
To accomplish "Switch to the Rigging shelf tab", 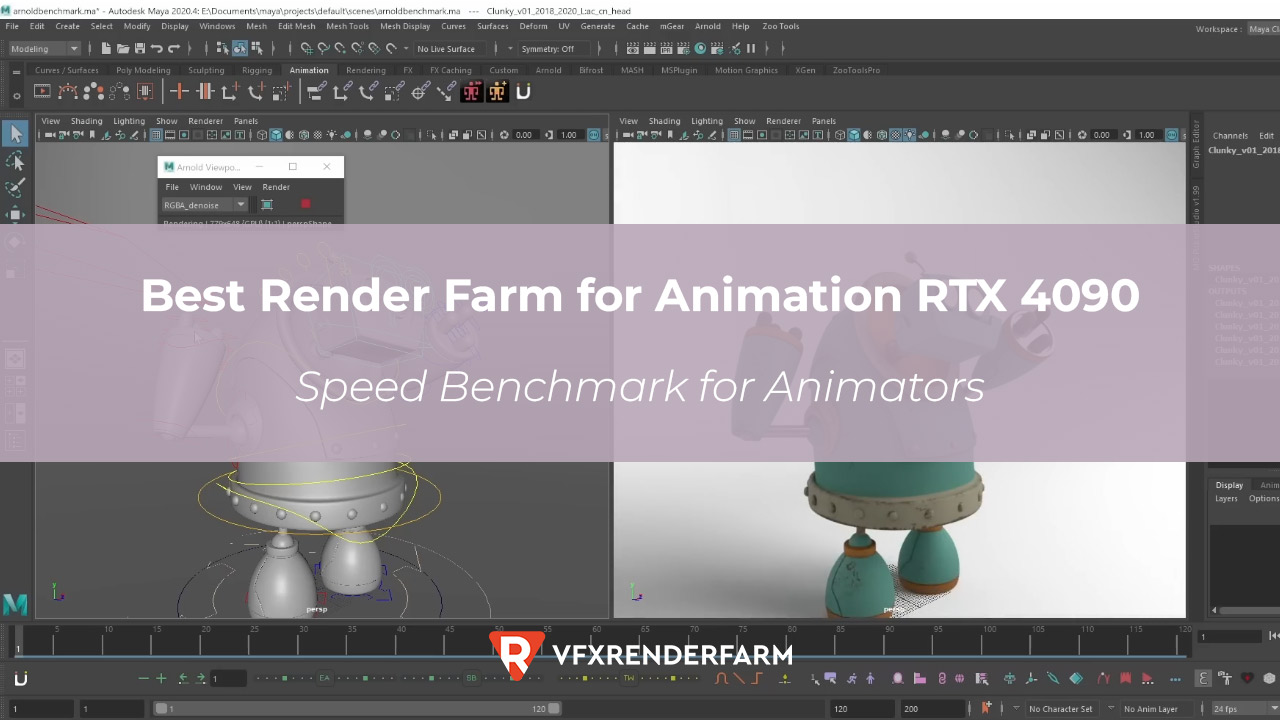I will (x=256, y=70).
